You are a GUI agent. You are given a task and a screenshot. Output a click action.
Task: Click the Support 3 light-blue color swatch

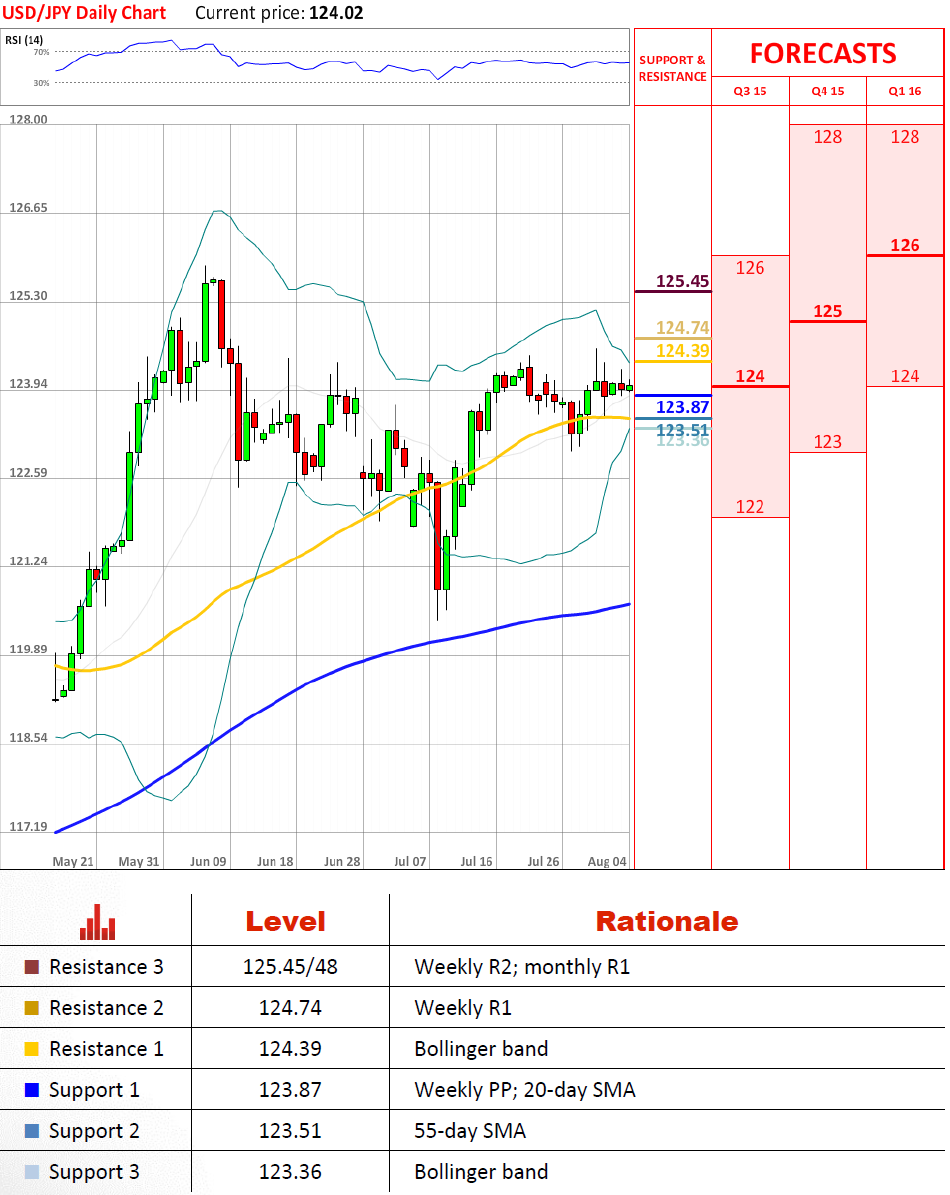(31, 1172)
